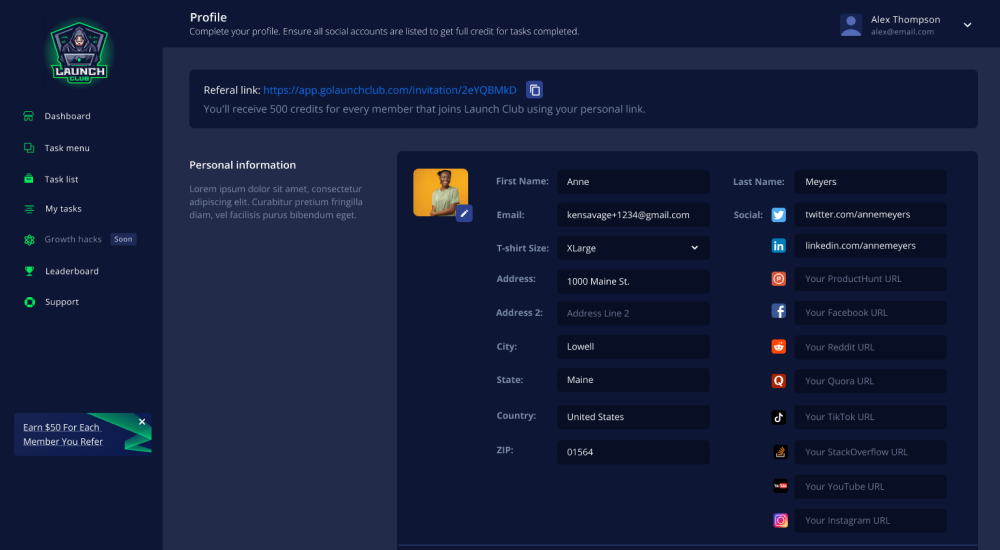The image size is (1000, 550).
Task: Click the Your StackOverflow URL field
Action: (870, 452)
